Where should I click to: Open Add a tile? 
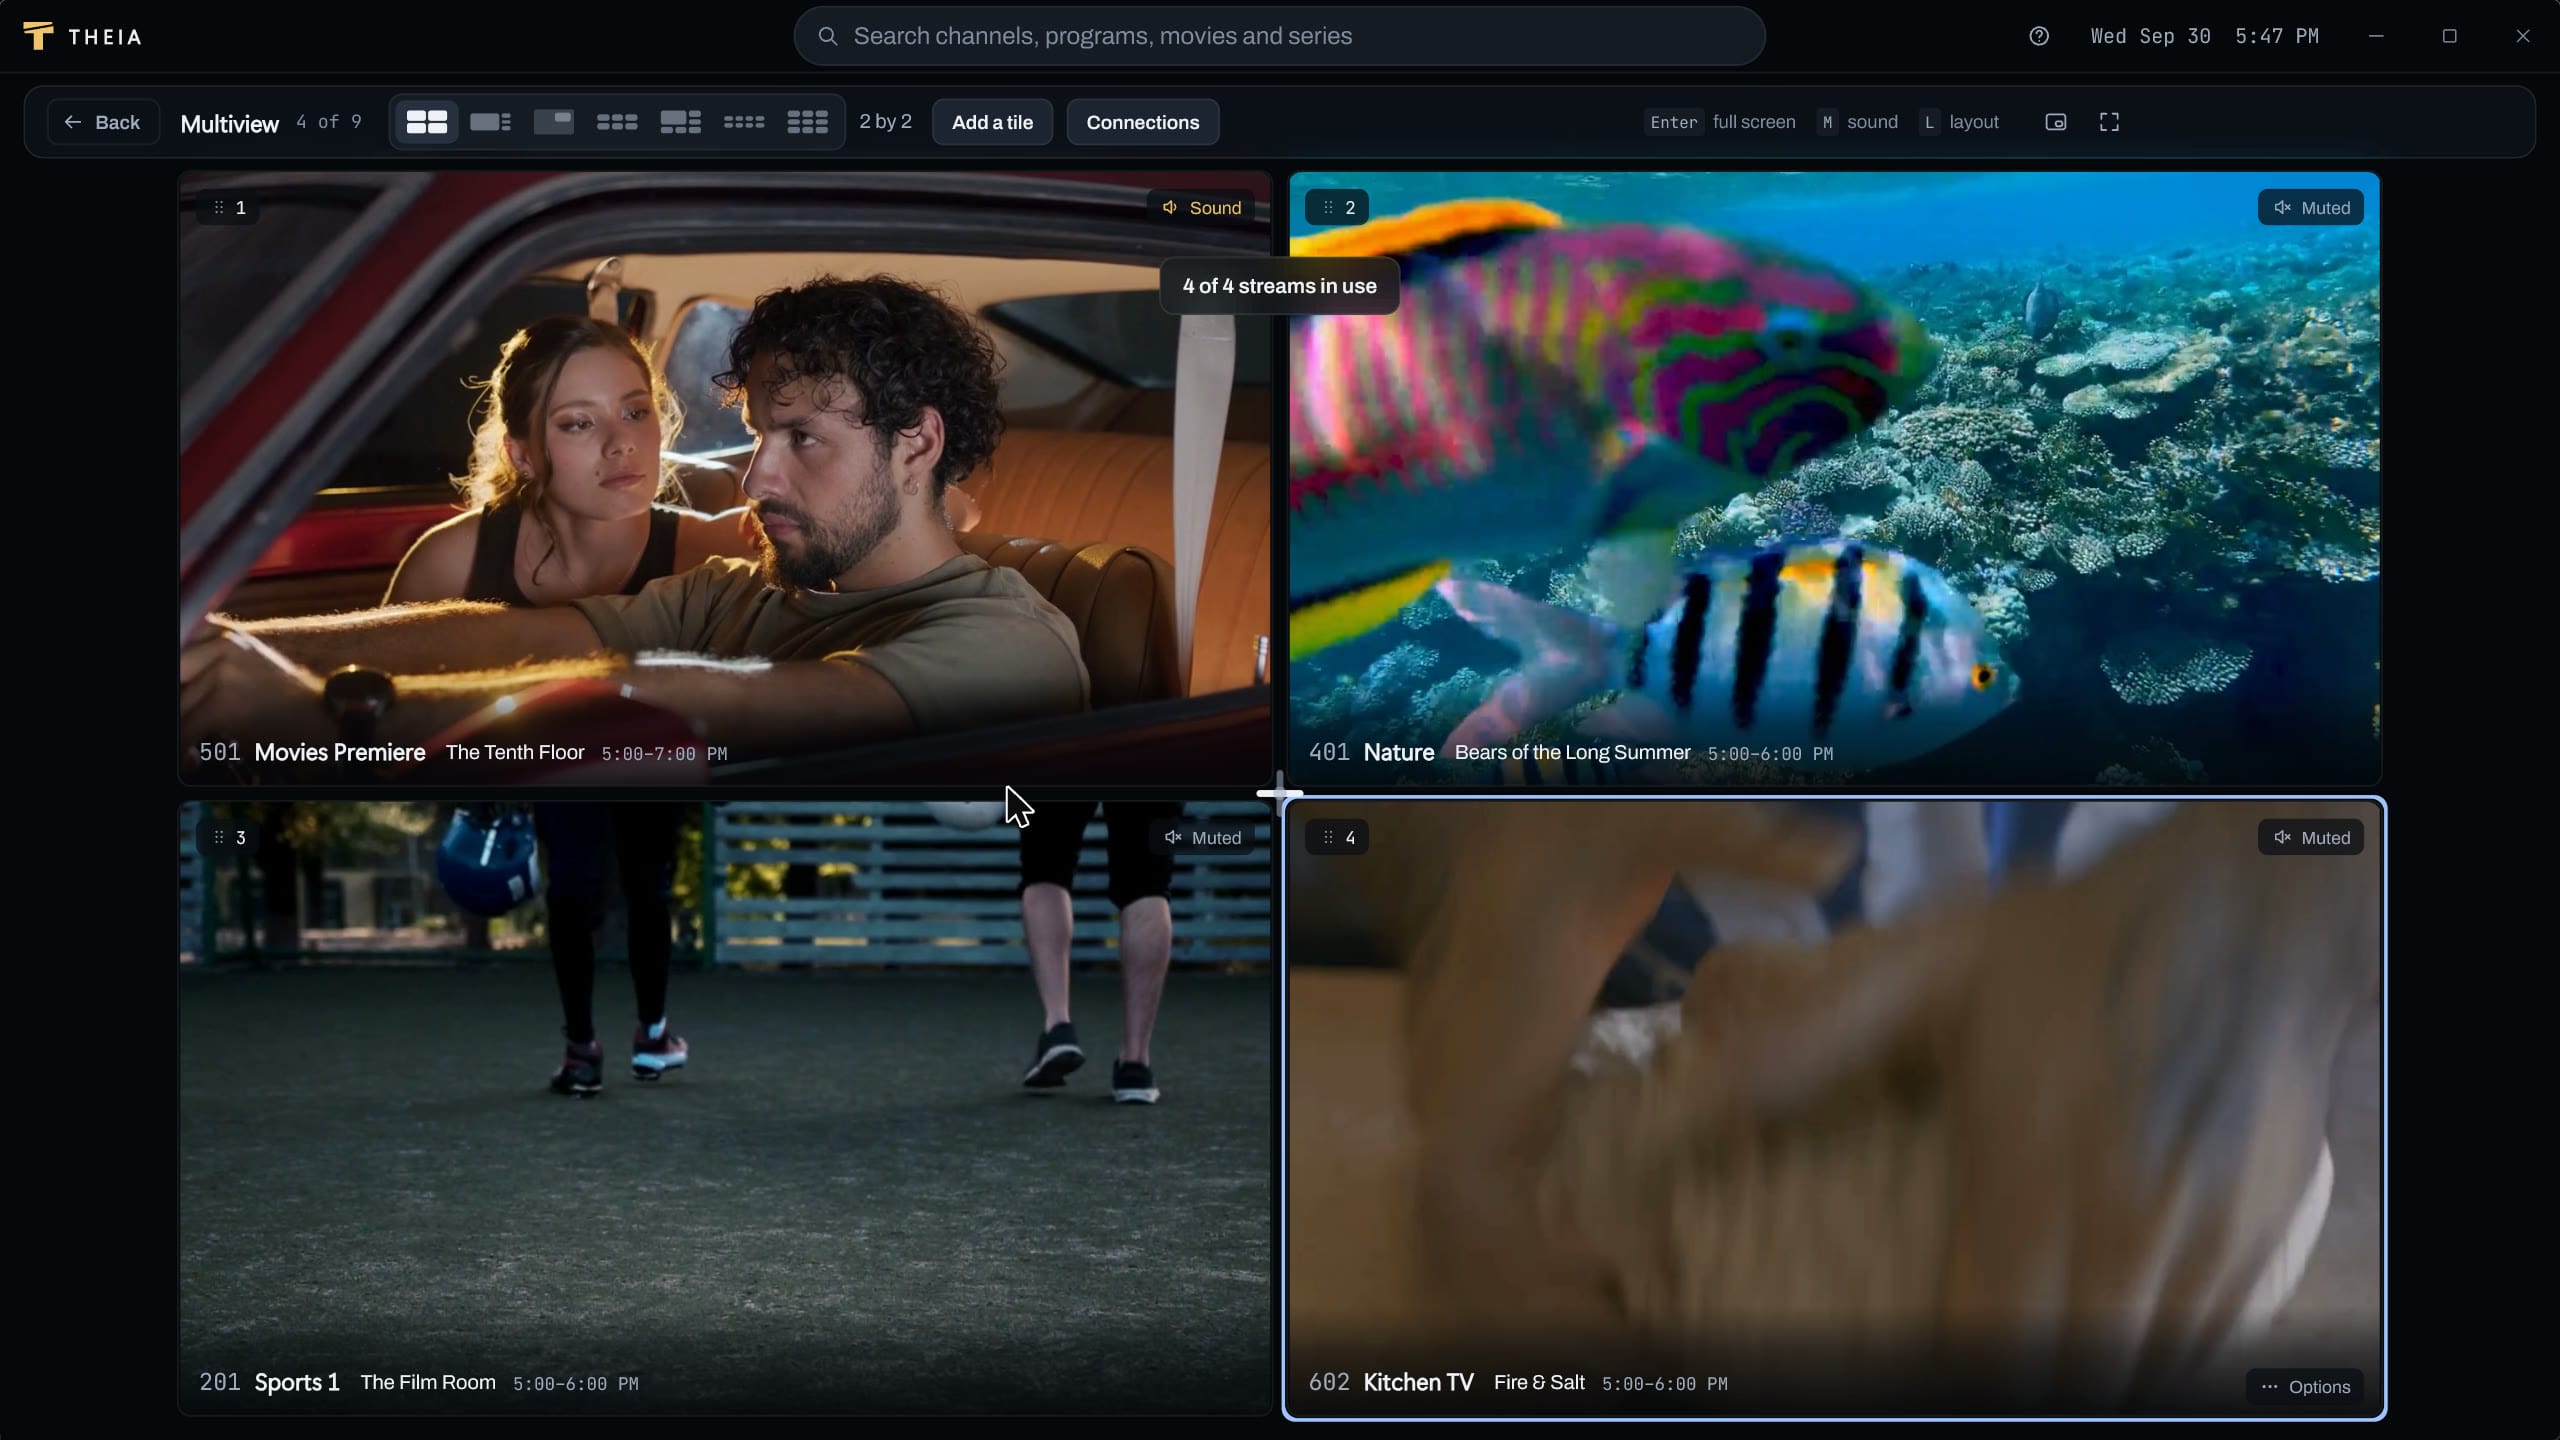click(x=992, y=122)
